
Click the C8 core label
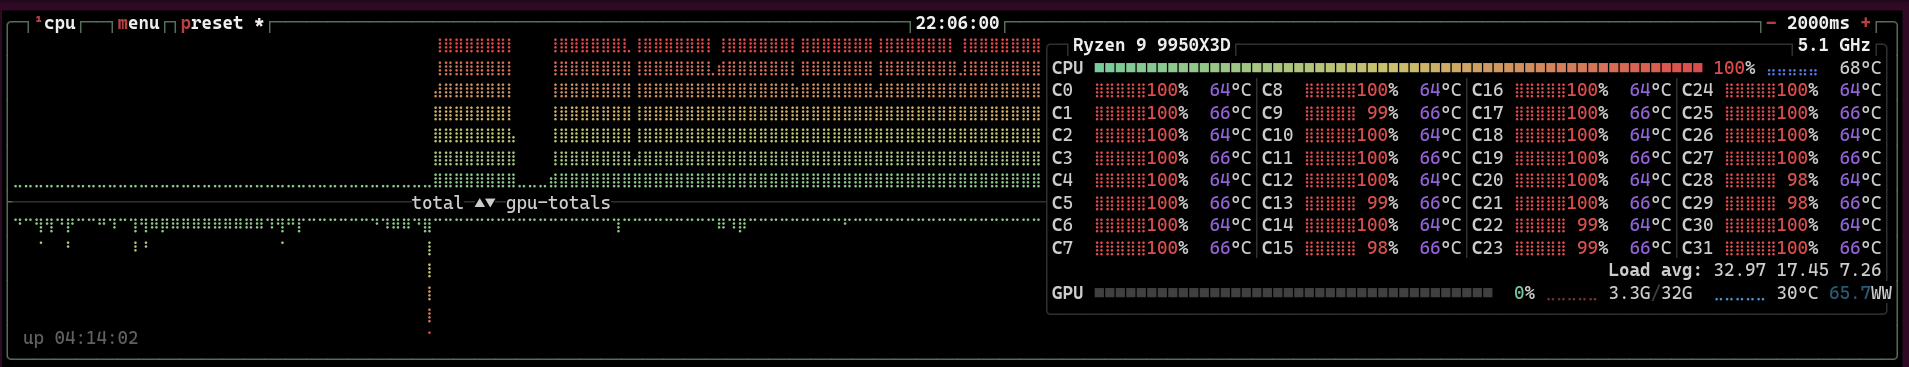1272,90
